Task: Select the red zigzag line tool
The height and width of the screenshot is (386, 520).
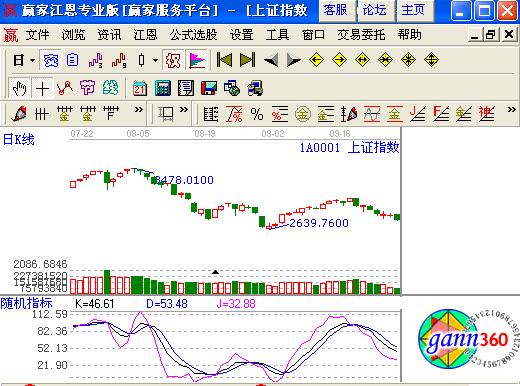Action: (x=65, y=88)
